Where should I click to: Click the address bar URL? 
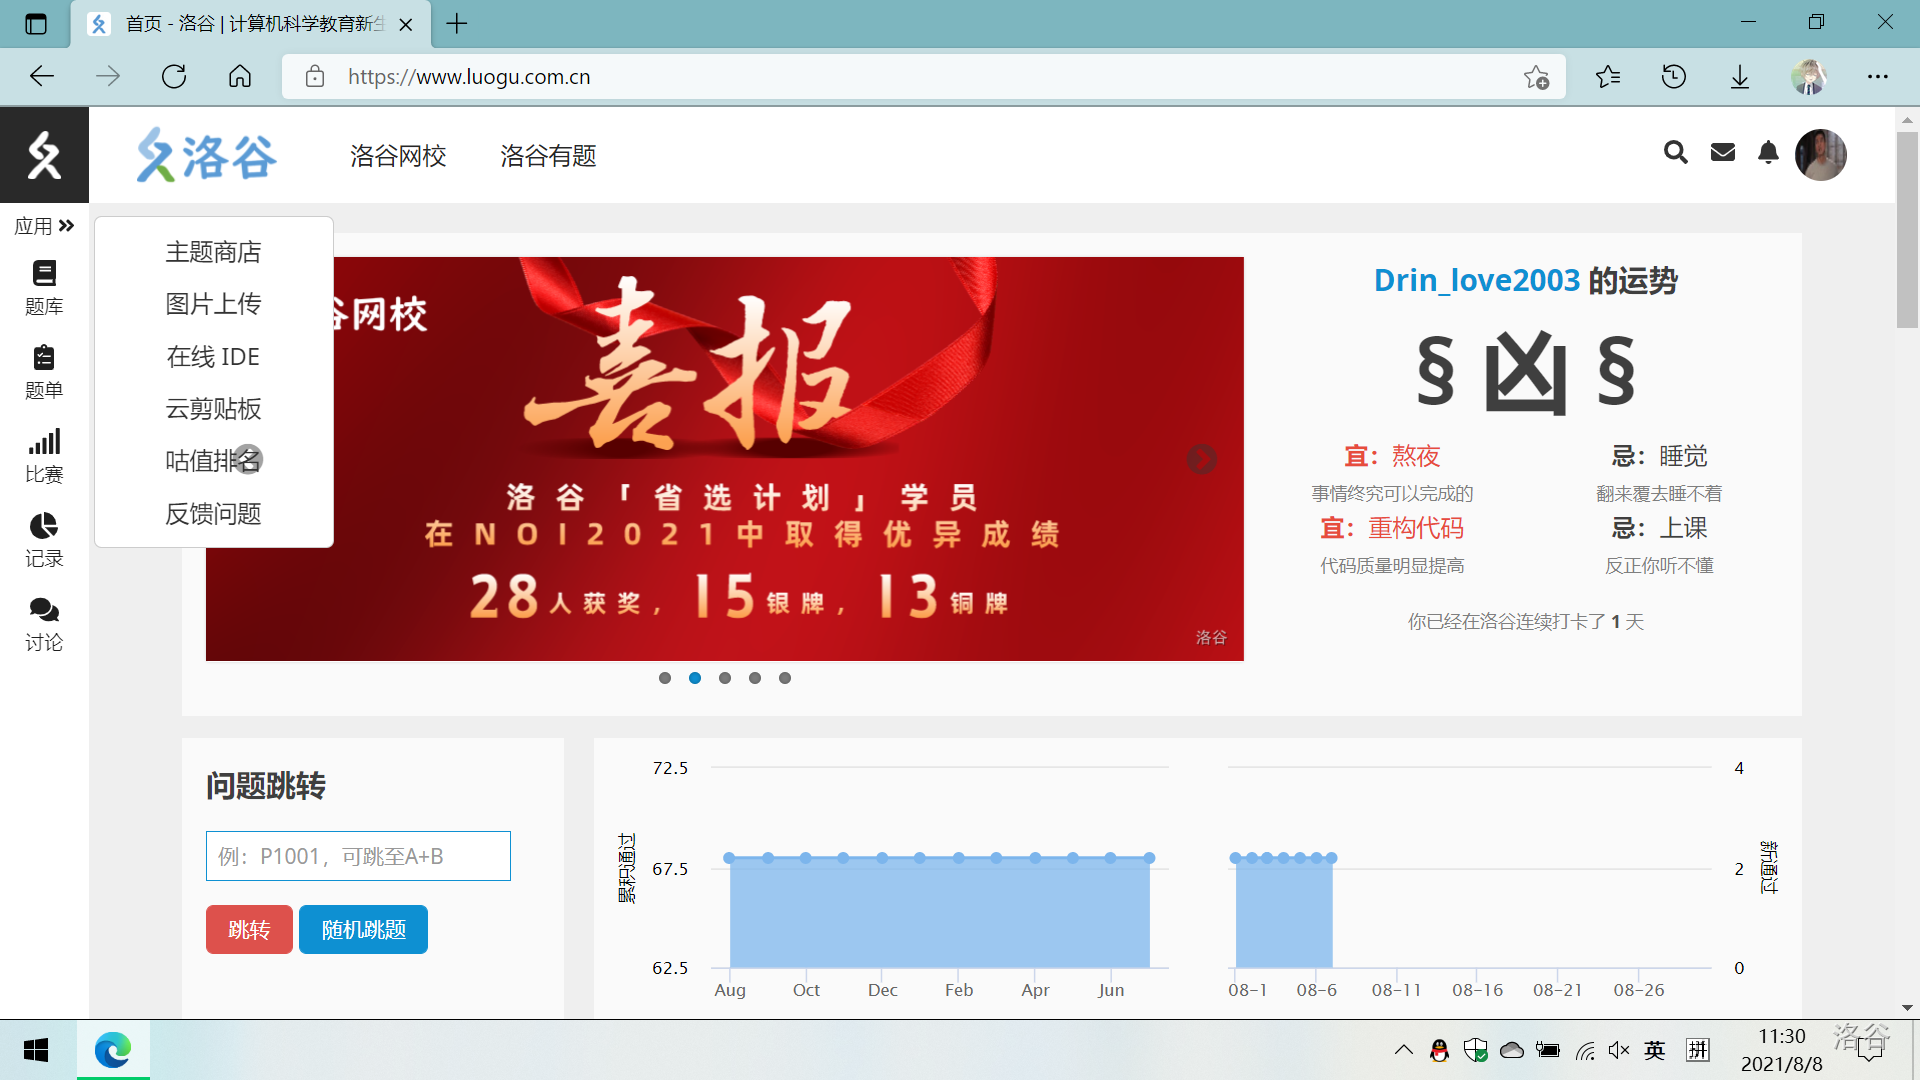[x=469, y=77]
